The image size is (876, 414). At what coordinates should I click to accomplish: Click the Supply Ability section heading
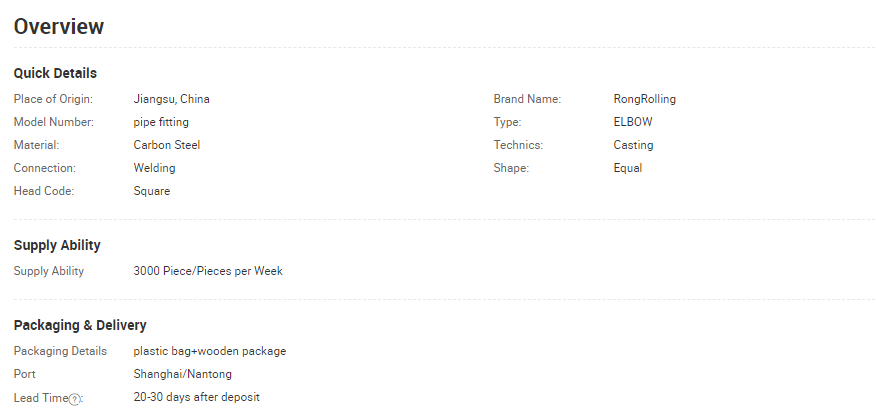57,245
